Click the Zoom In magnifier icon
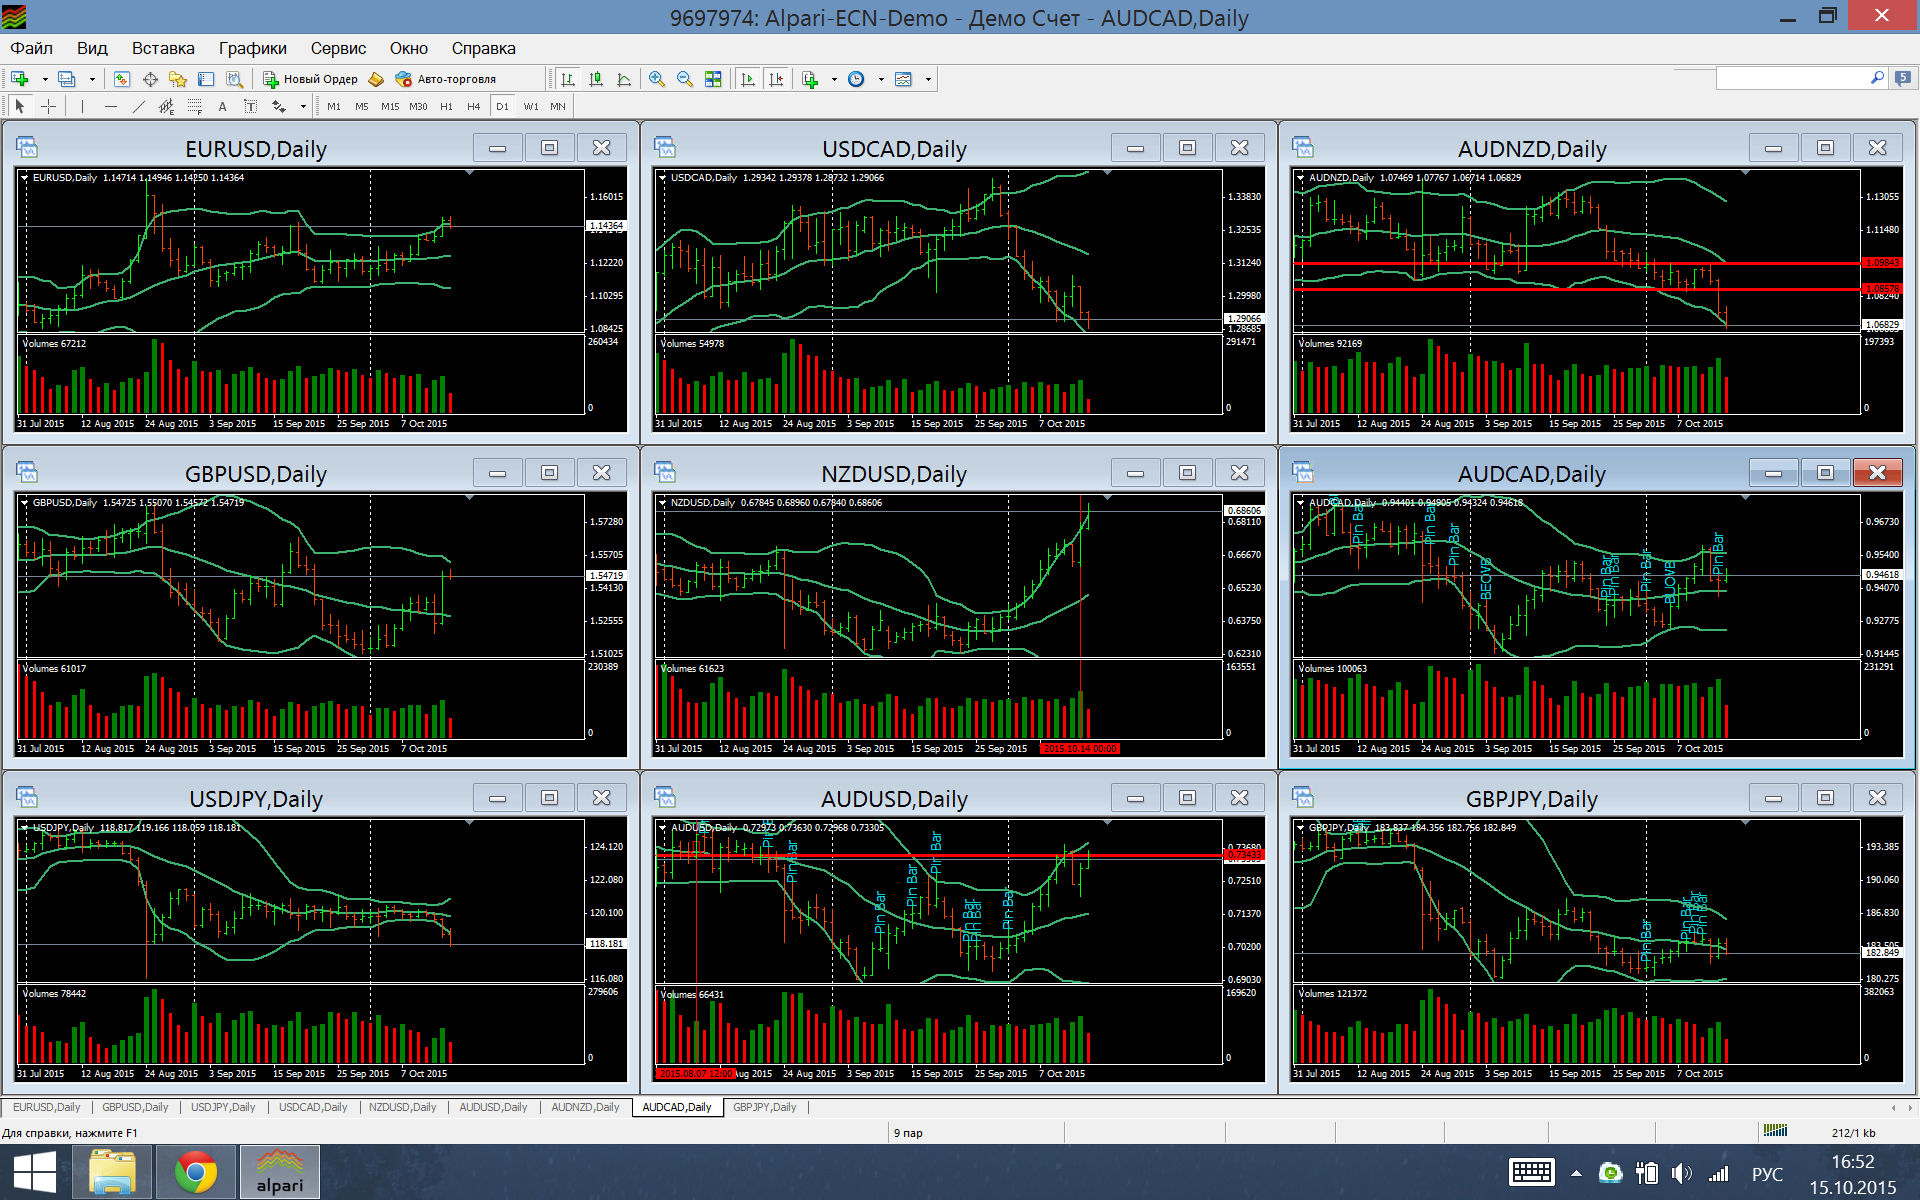Viewport: 1920px width, 1200px height. point(657,79)
